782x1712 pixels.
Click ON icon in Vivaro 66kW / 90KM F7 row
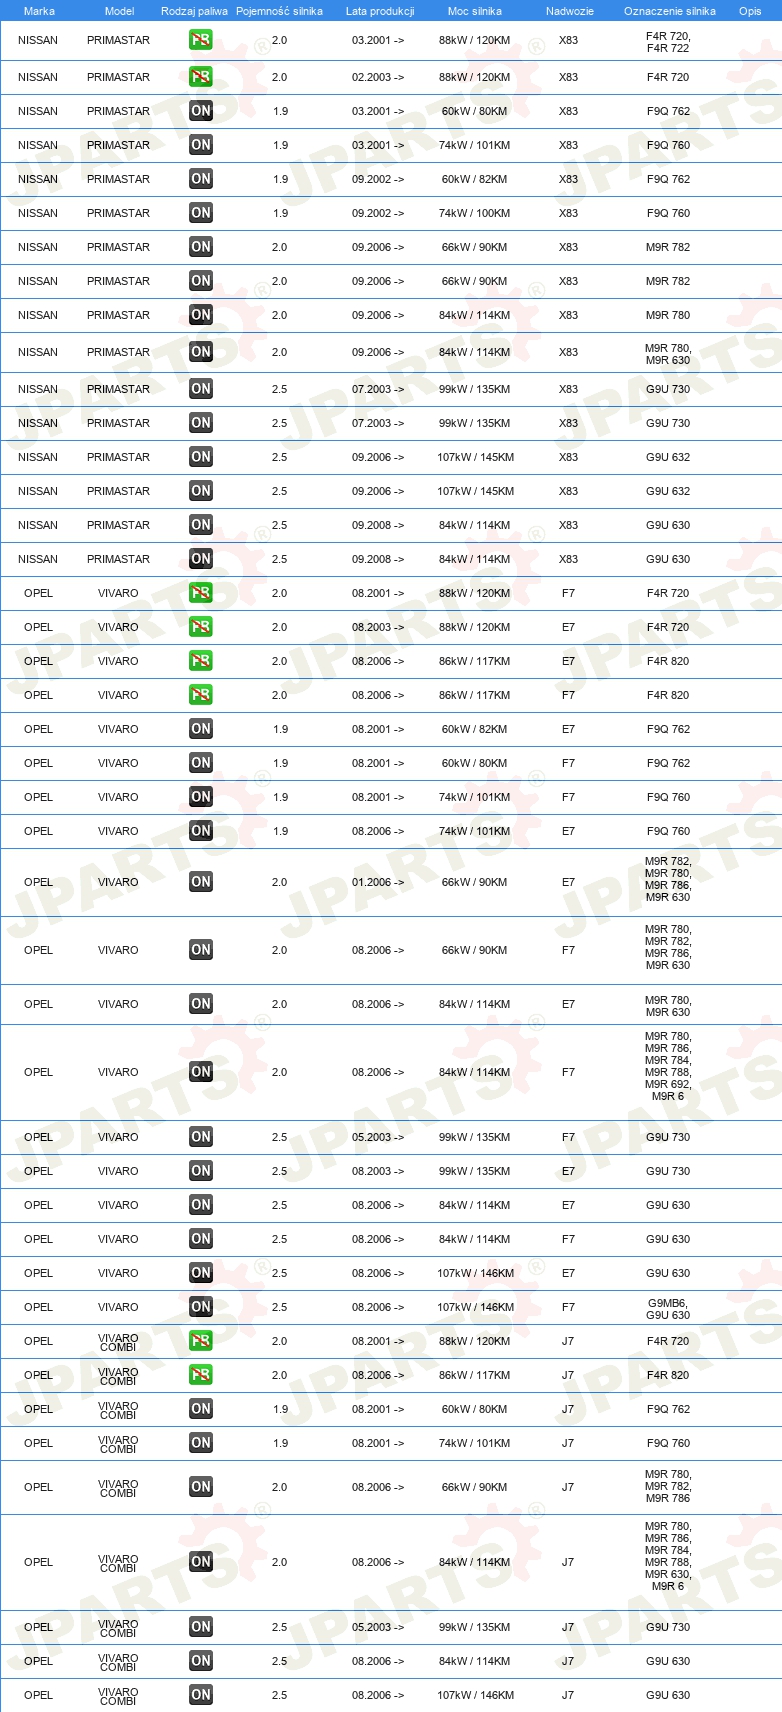(201, 950)
